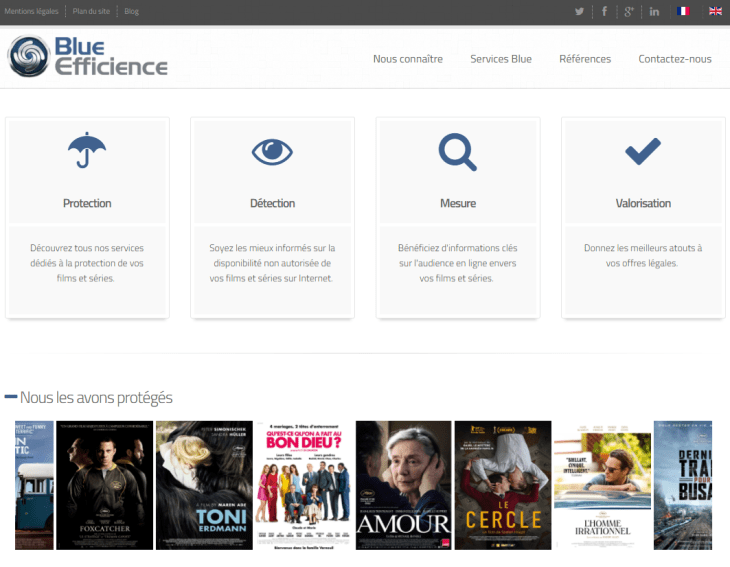Open the Facebook social icon
730x567 pixels.
click(x=604, y=12)
